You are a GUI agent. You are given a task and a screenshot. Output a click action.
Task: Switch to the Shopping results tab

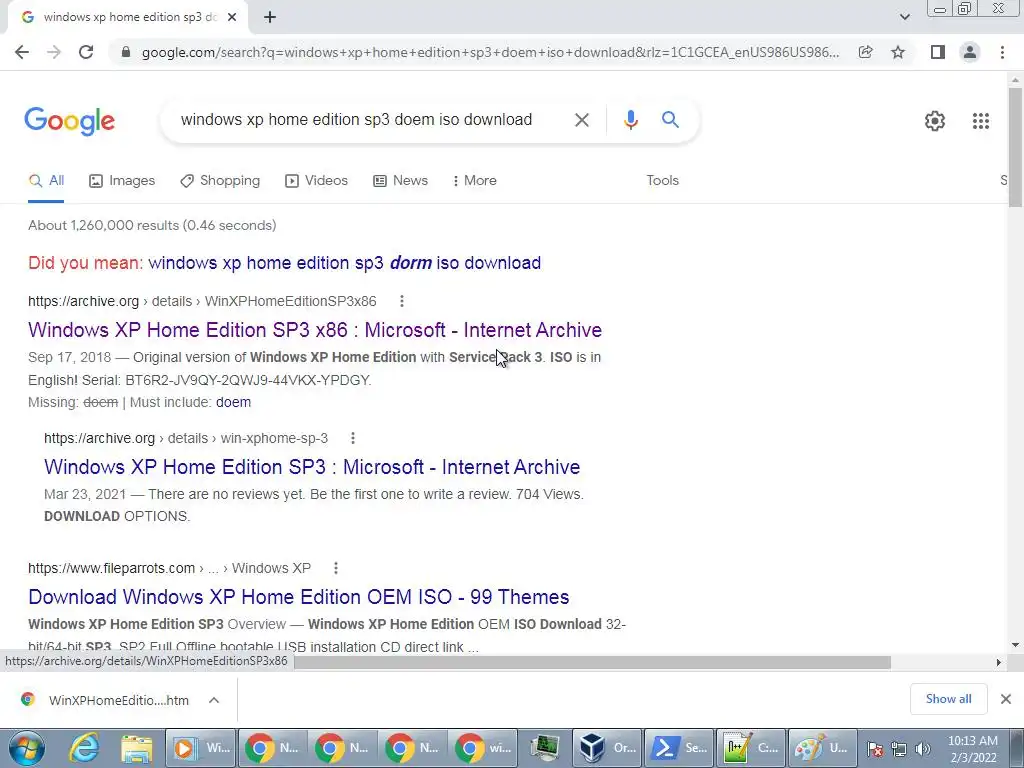click(x=220, y=181)
